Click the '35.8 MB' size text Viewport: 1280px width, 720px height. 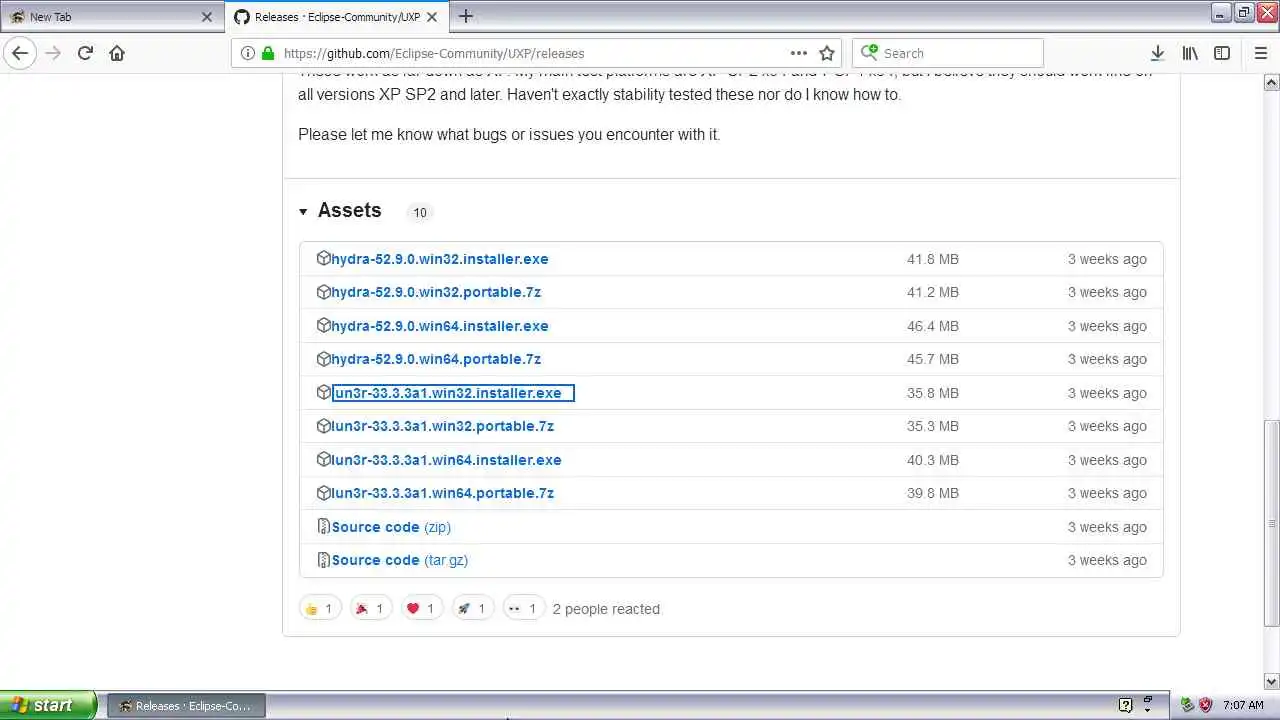coord(933,393)
